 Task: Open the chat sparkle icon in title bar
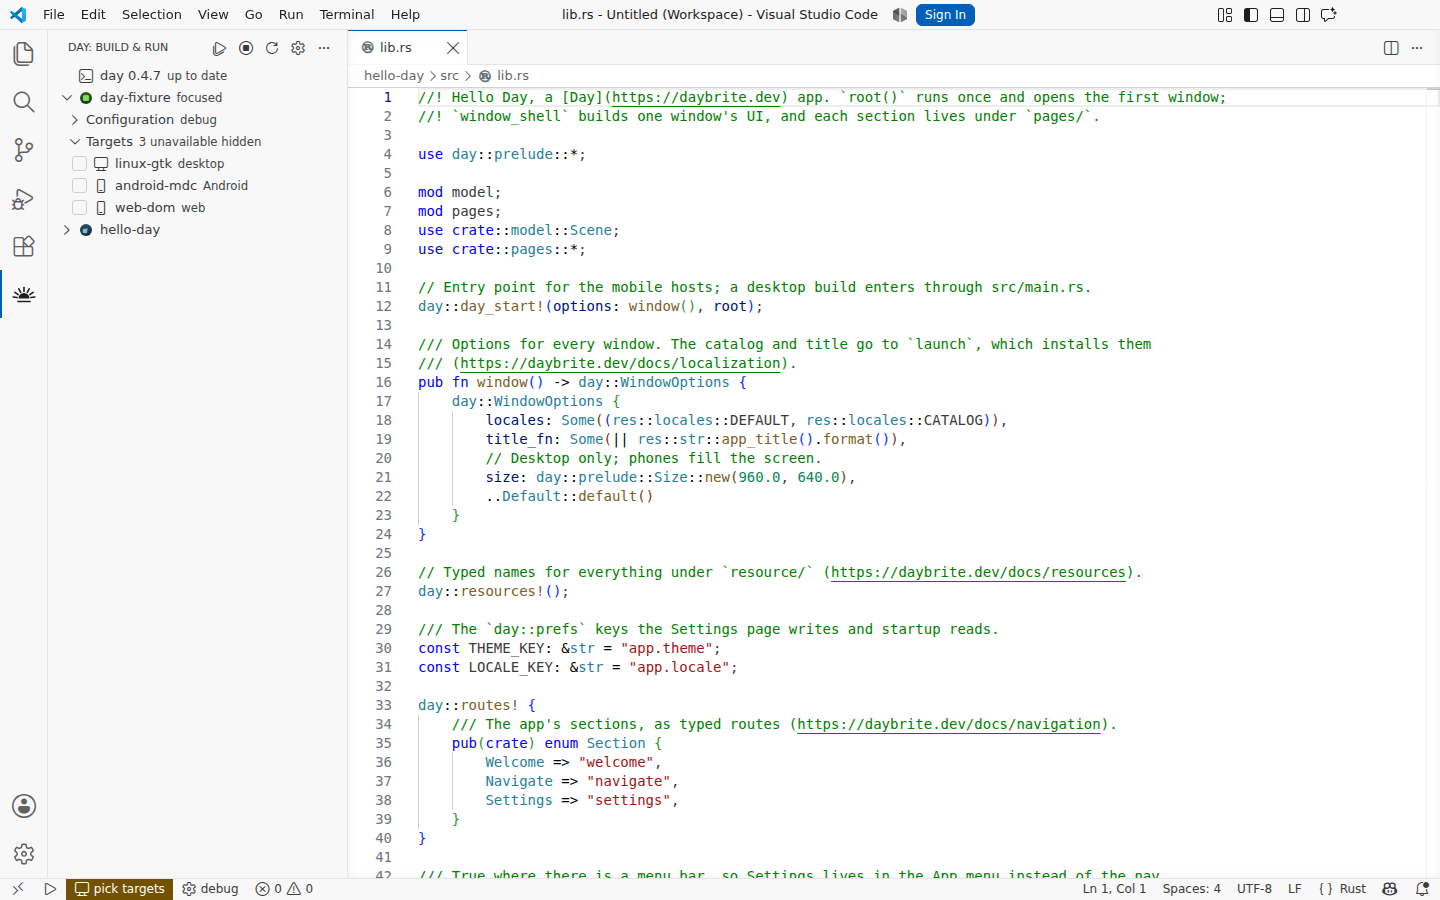point(1329,15)
